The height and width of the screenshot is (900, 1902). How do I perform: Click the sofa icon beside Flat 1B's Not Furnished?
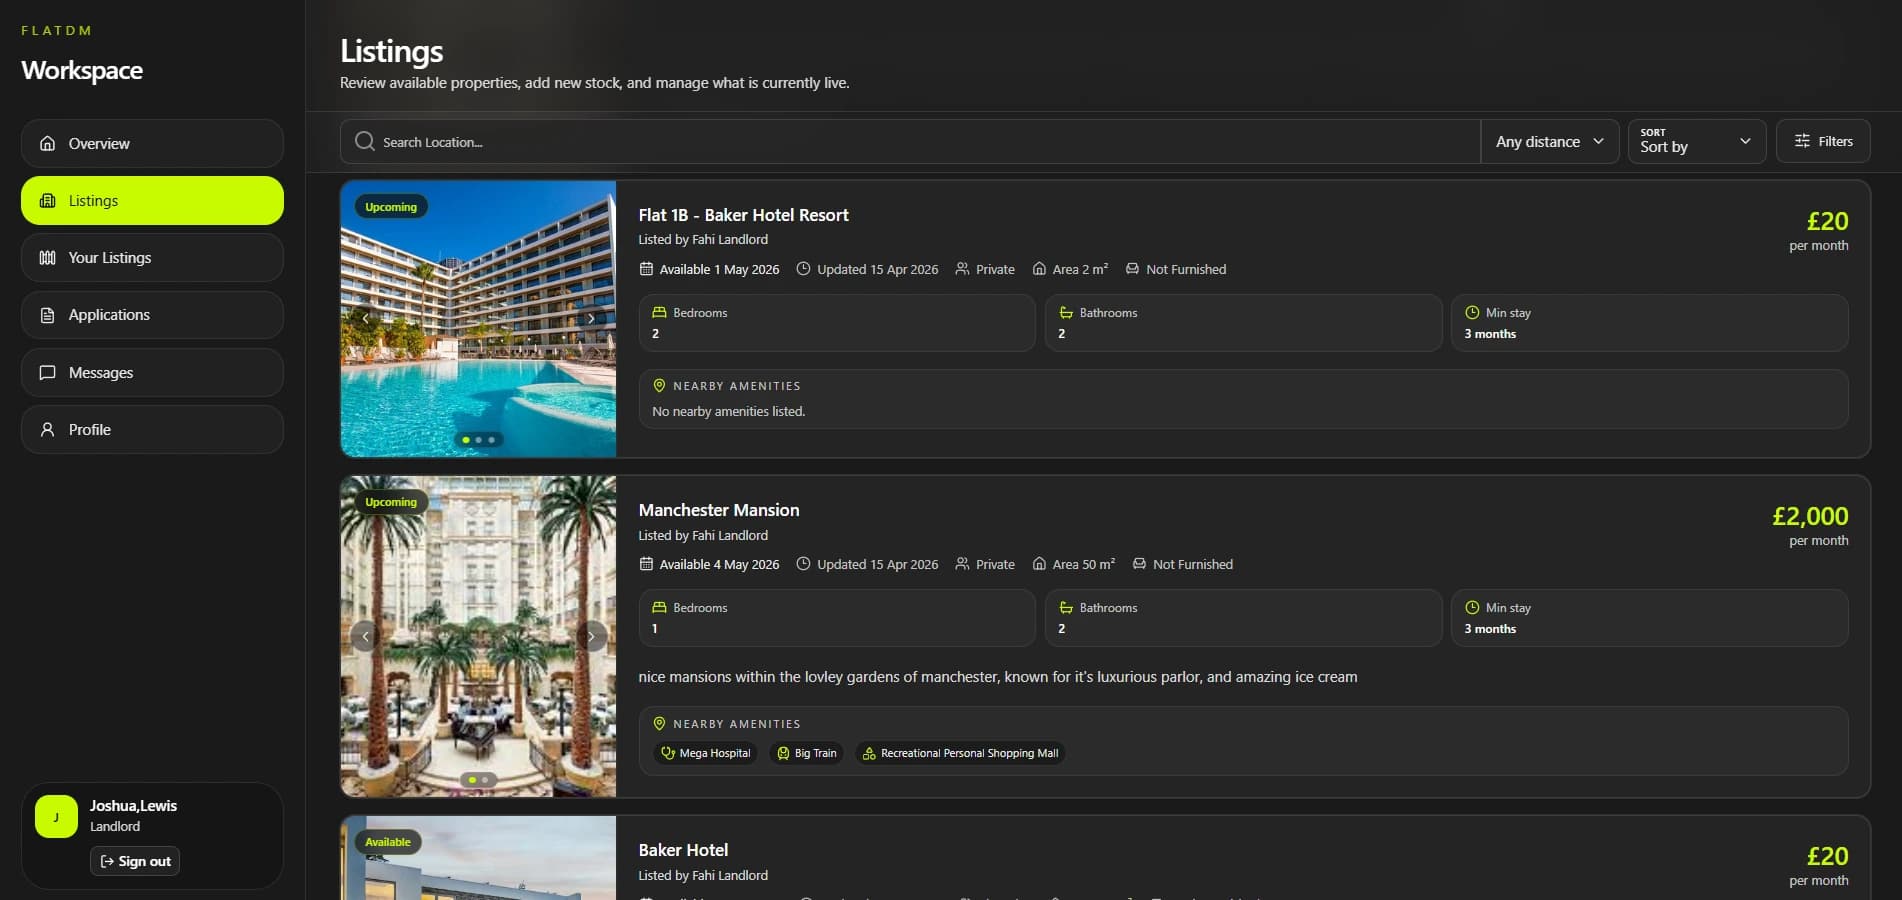pos(1132,269)
